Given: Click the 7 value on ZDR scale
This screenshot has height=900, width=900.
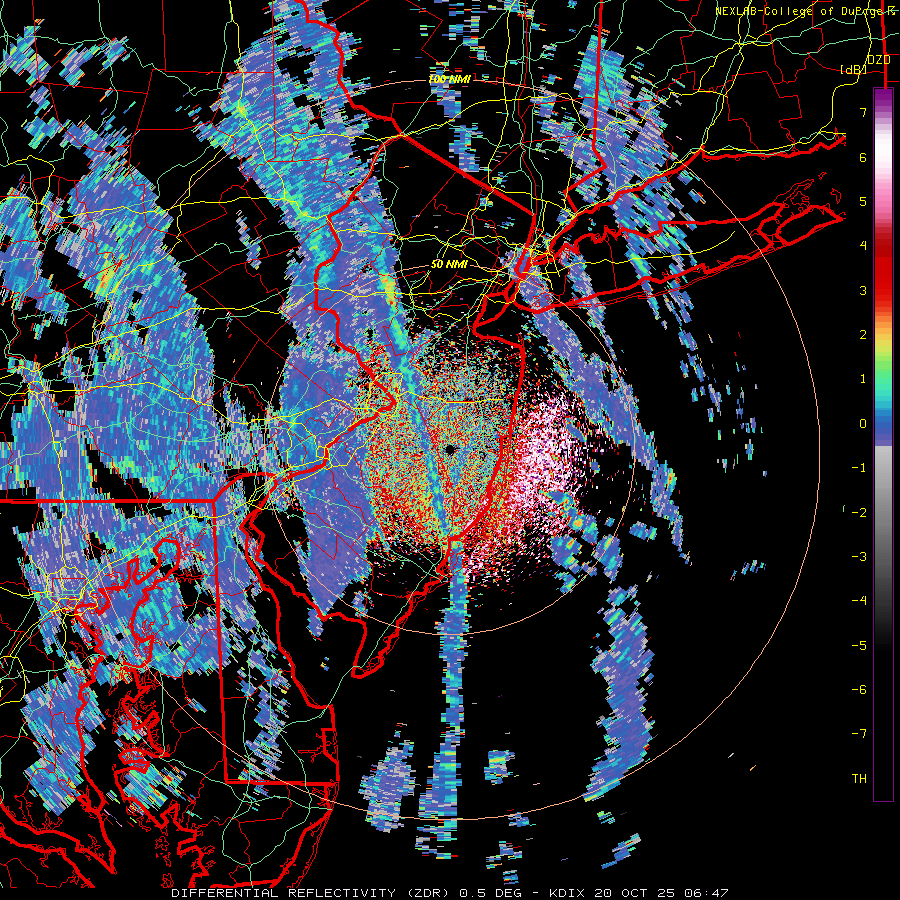Looking at the screenshot, I should click(863, 112).
